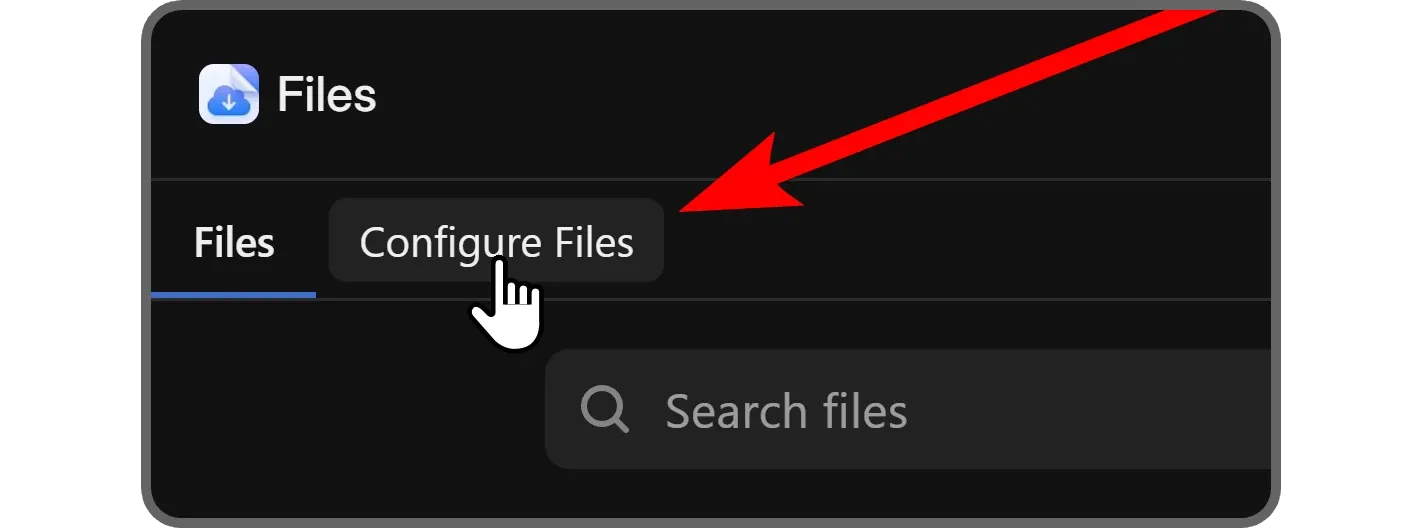Click the large Files header next to the cloud icon
Viewport: 1422px width, 528px height.
(327, 95)
